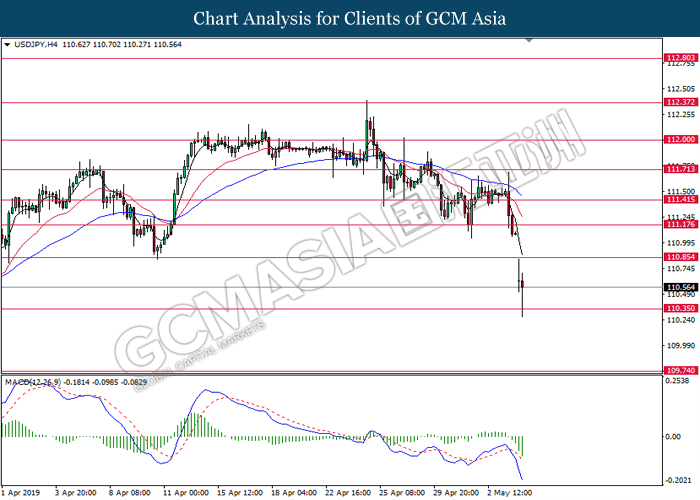Select the 111.415 level price tag
The image size is (700, 500).
680,200
